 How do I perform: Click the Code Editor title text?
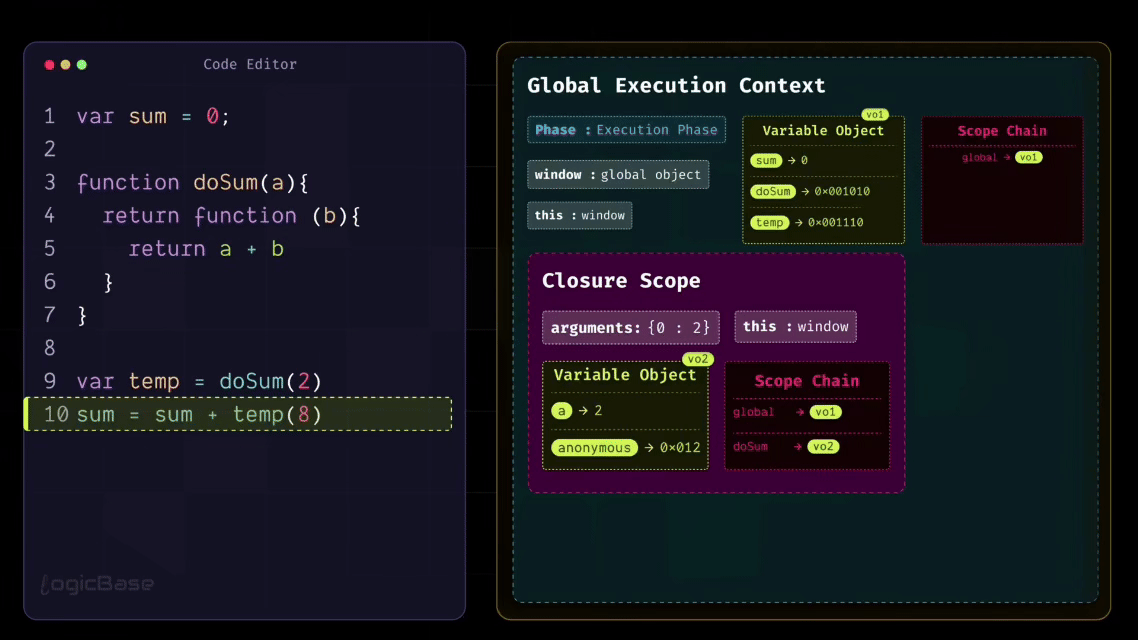click(x=250, y=64)
